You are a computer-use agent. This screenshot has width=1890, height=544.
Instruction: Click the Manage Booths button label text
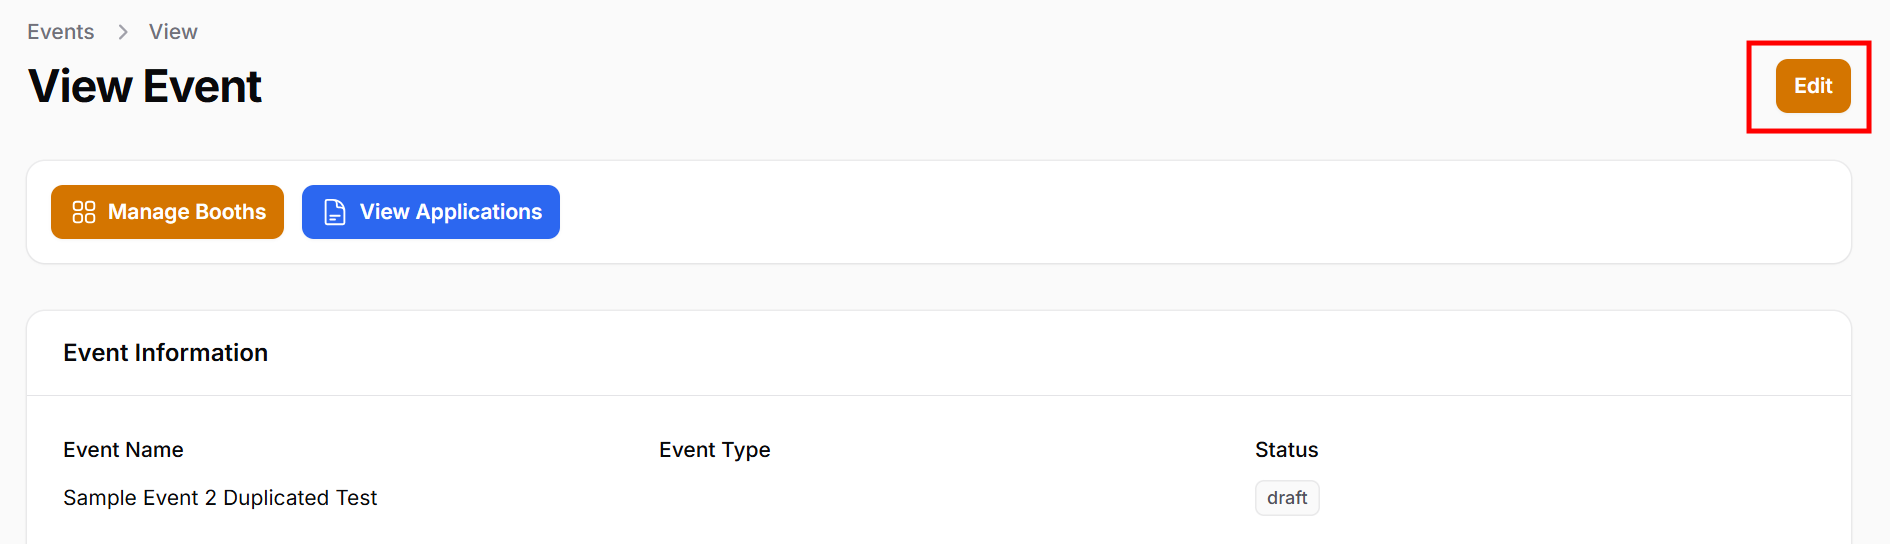click(x=187, y=212)
